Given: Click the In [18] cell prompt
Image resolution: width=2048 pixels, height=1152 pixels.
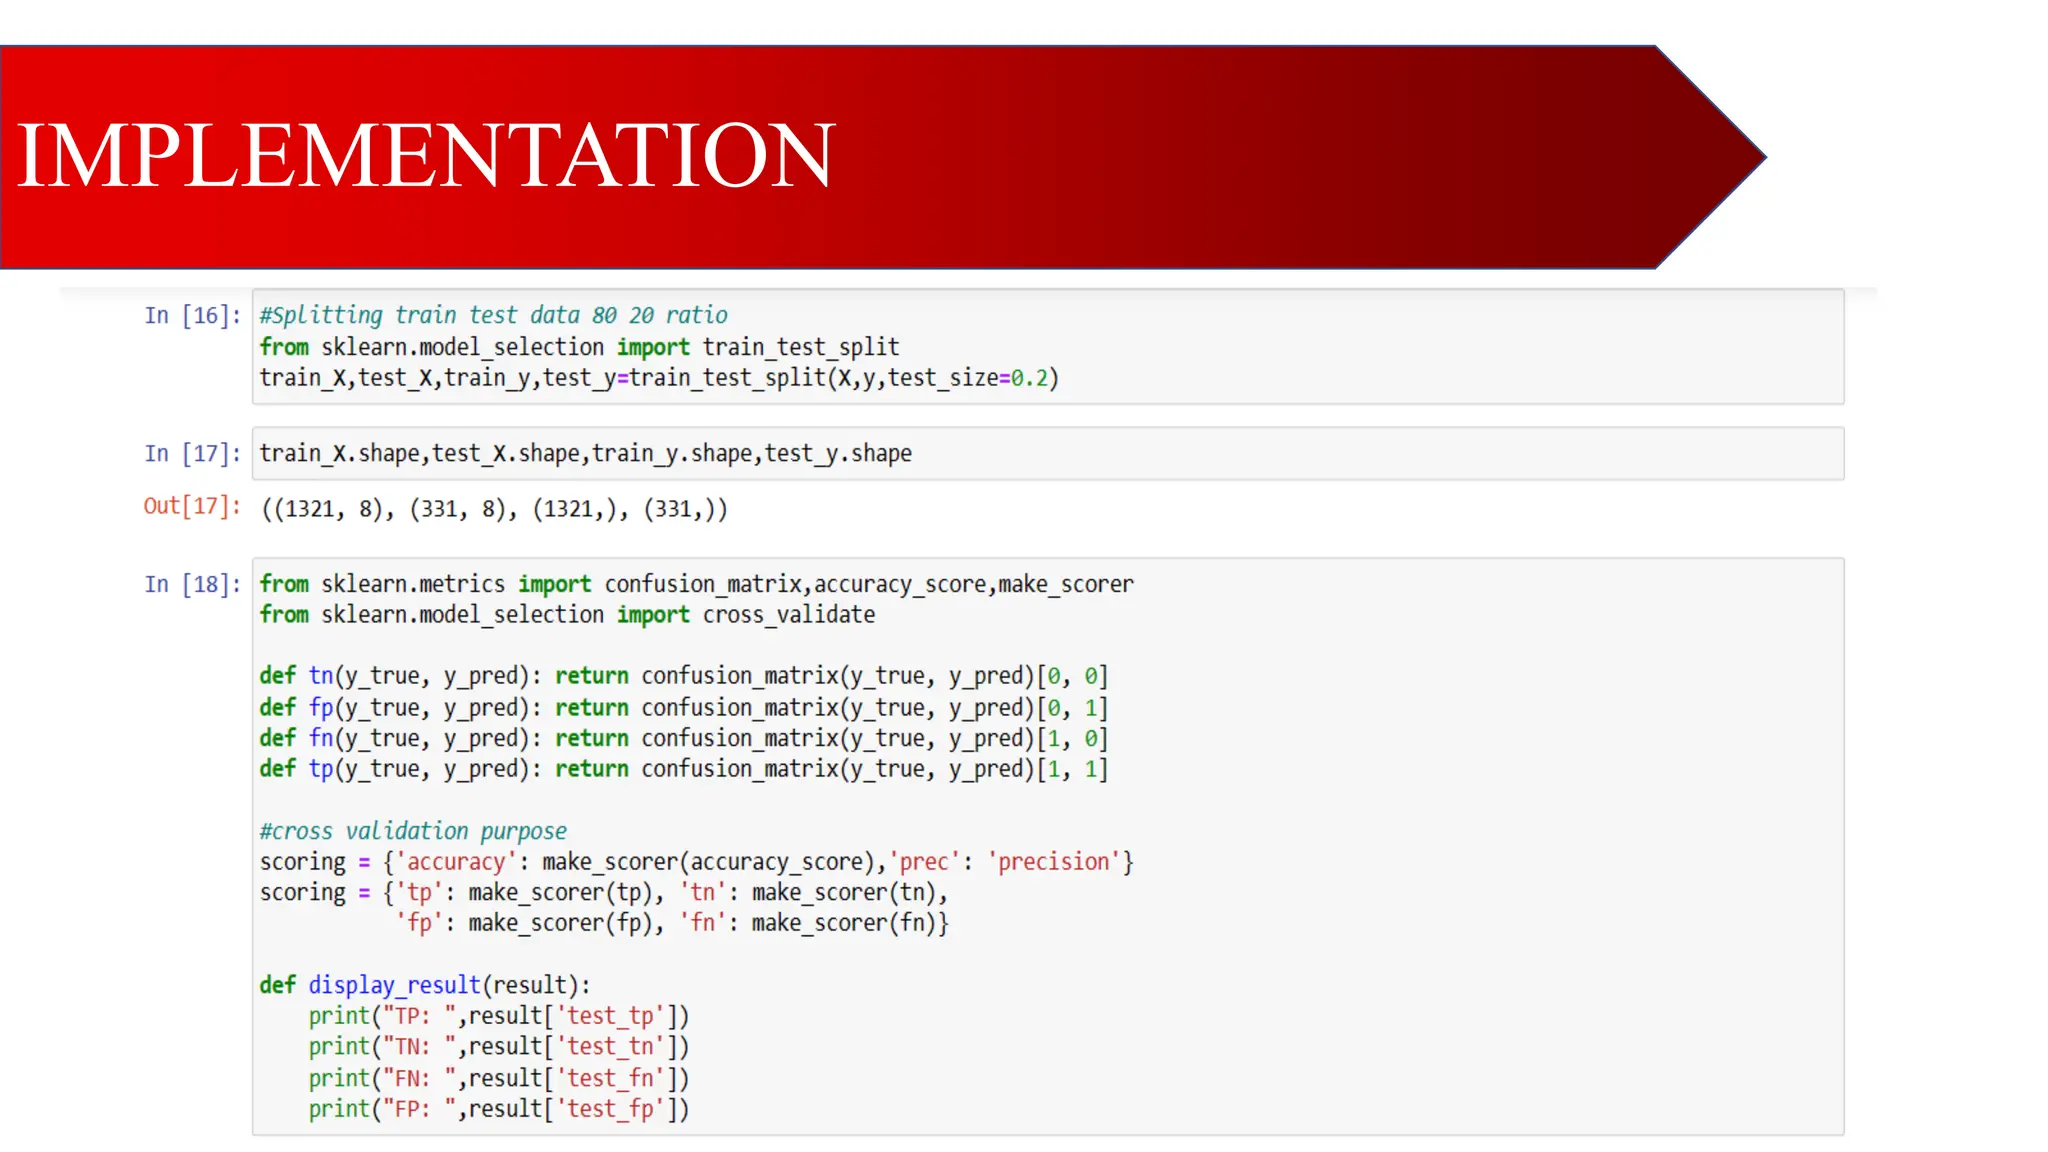Looking at the screenshot, I should click(192, 585).
